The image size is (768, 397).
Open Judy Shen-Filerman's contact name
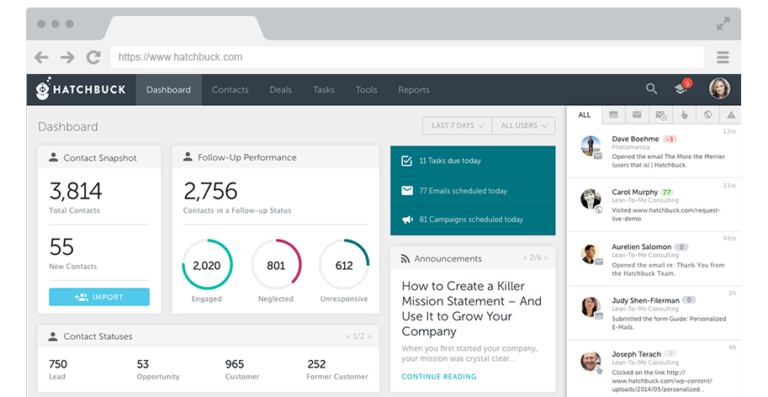[646, 300]
